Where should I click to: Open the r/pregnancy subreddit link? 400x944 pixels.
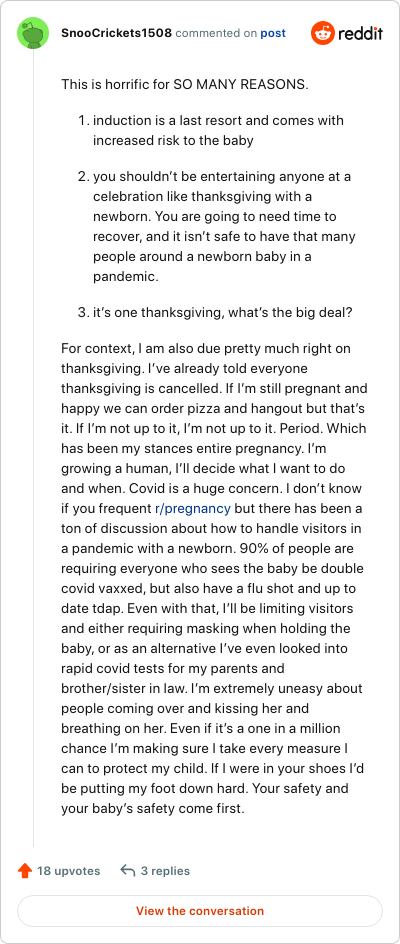(x=193, y=508)
